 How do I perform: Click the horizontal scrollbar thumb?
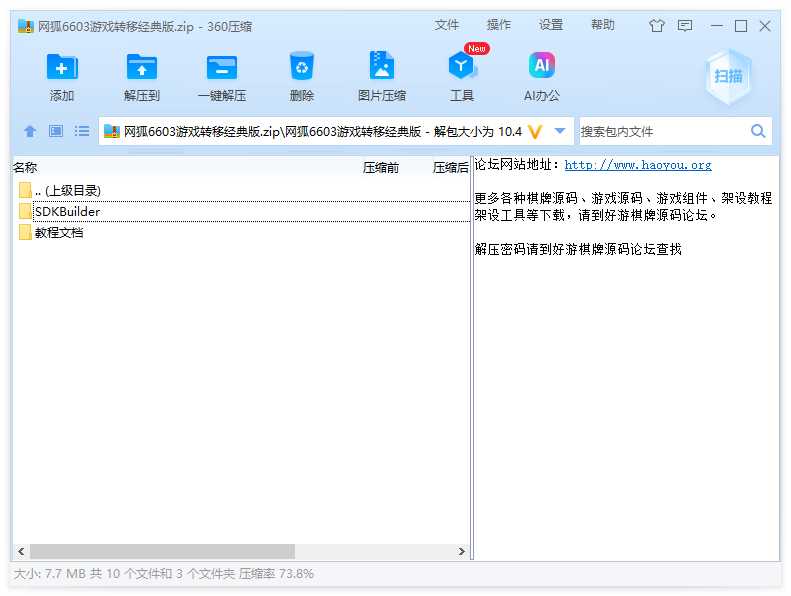(162, 551)
